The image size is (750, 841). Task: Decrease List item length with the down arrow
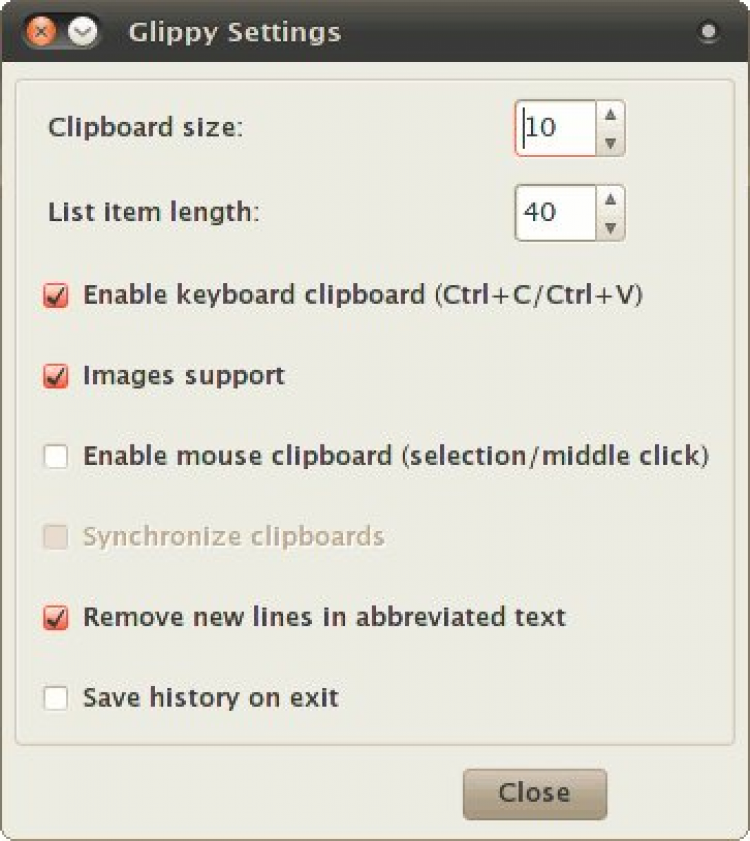[x=610, y=228]
